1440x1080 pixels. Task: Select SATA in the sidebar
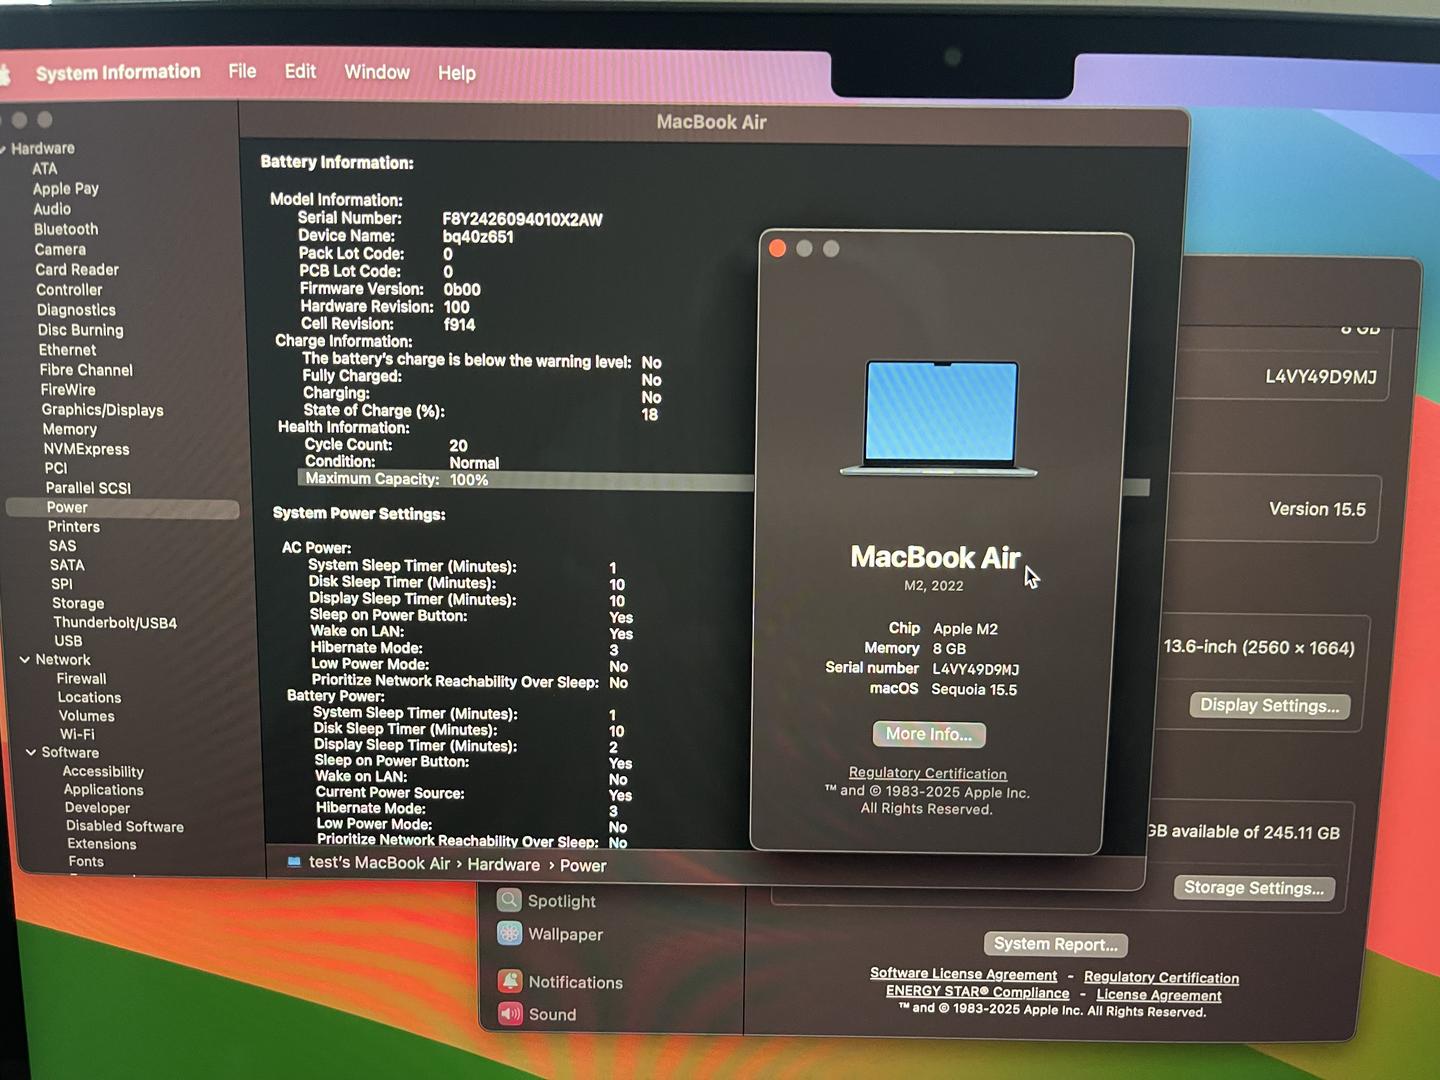coord(67,565)
